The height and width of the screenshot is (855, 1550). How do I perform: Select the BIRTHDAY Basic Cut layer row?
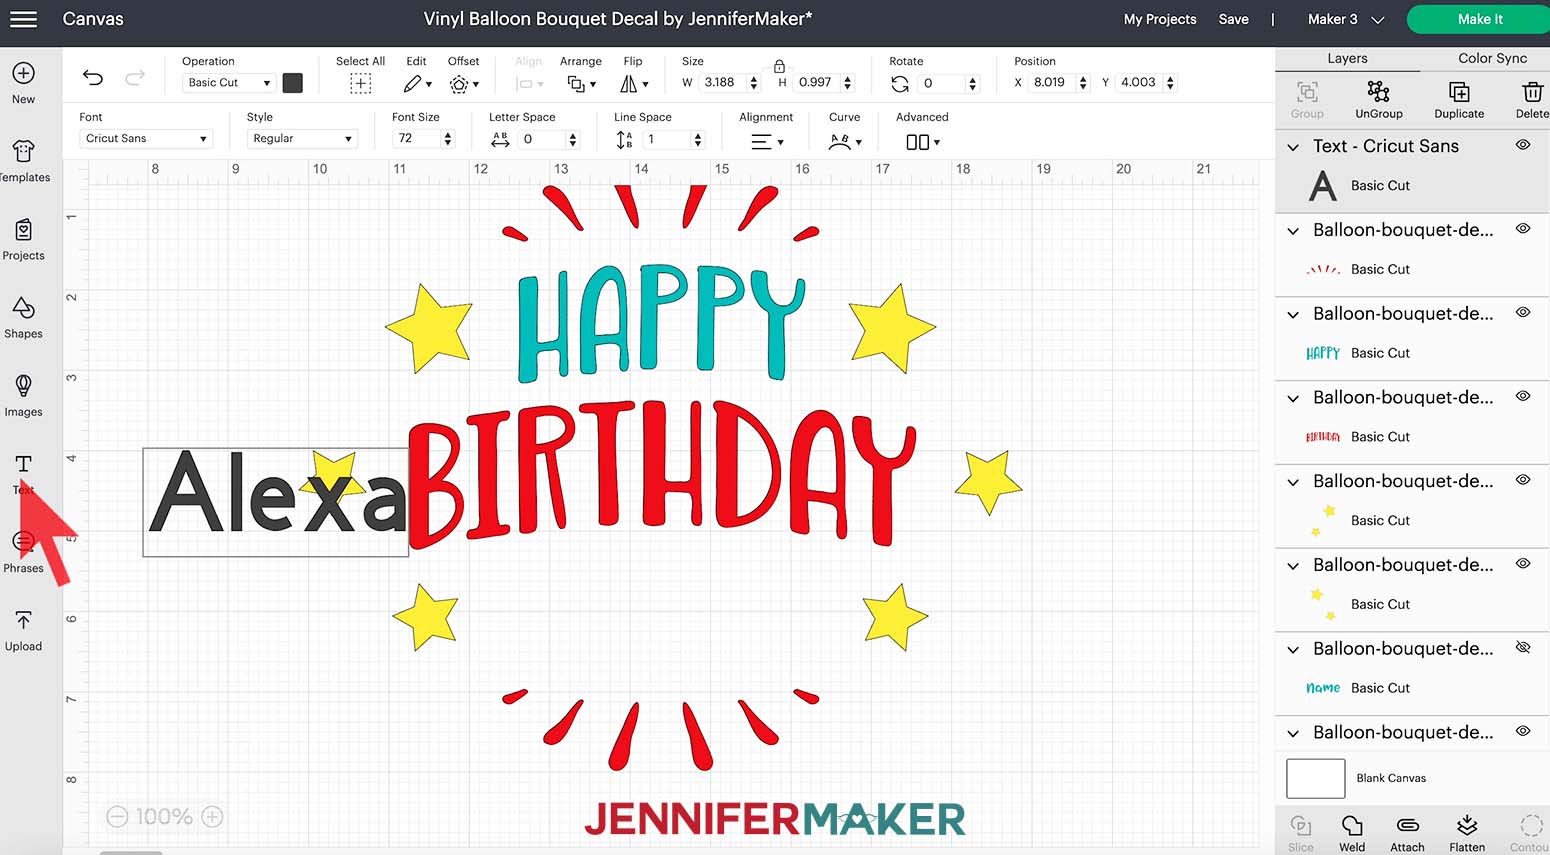[1412, 437]
